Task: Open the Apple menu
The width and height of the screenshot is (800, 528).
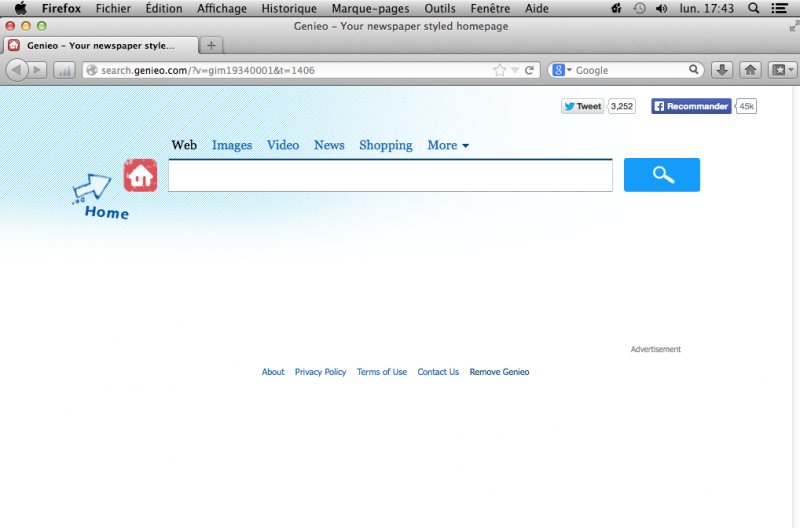Action: 20,8
